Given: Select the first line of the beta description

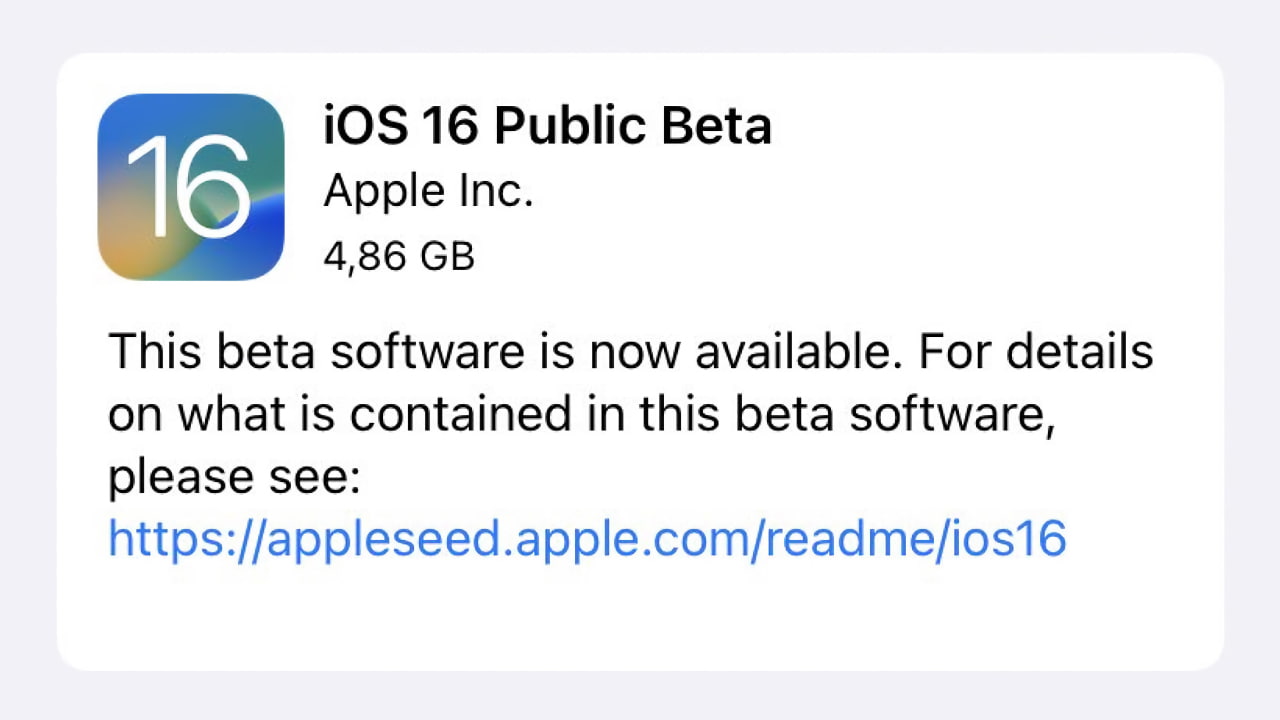Looking at the screenshot, I should point(630,350).
